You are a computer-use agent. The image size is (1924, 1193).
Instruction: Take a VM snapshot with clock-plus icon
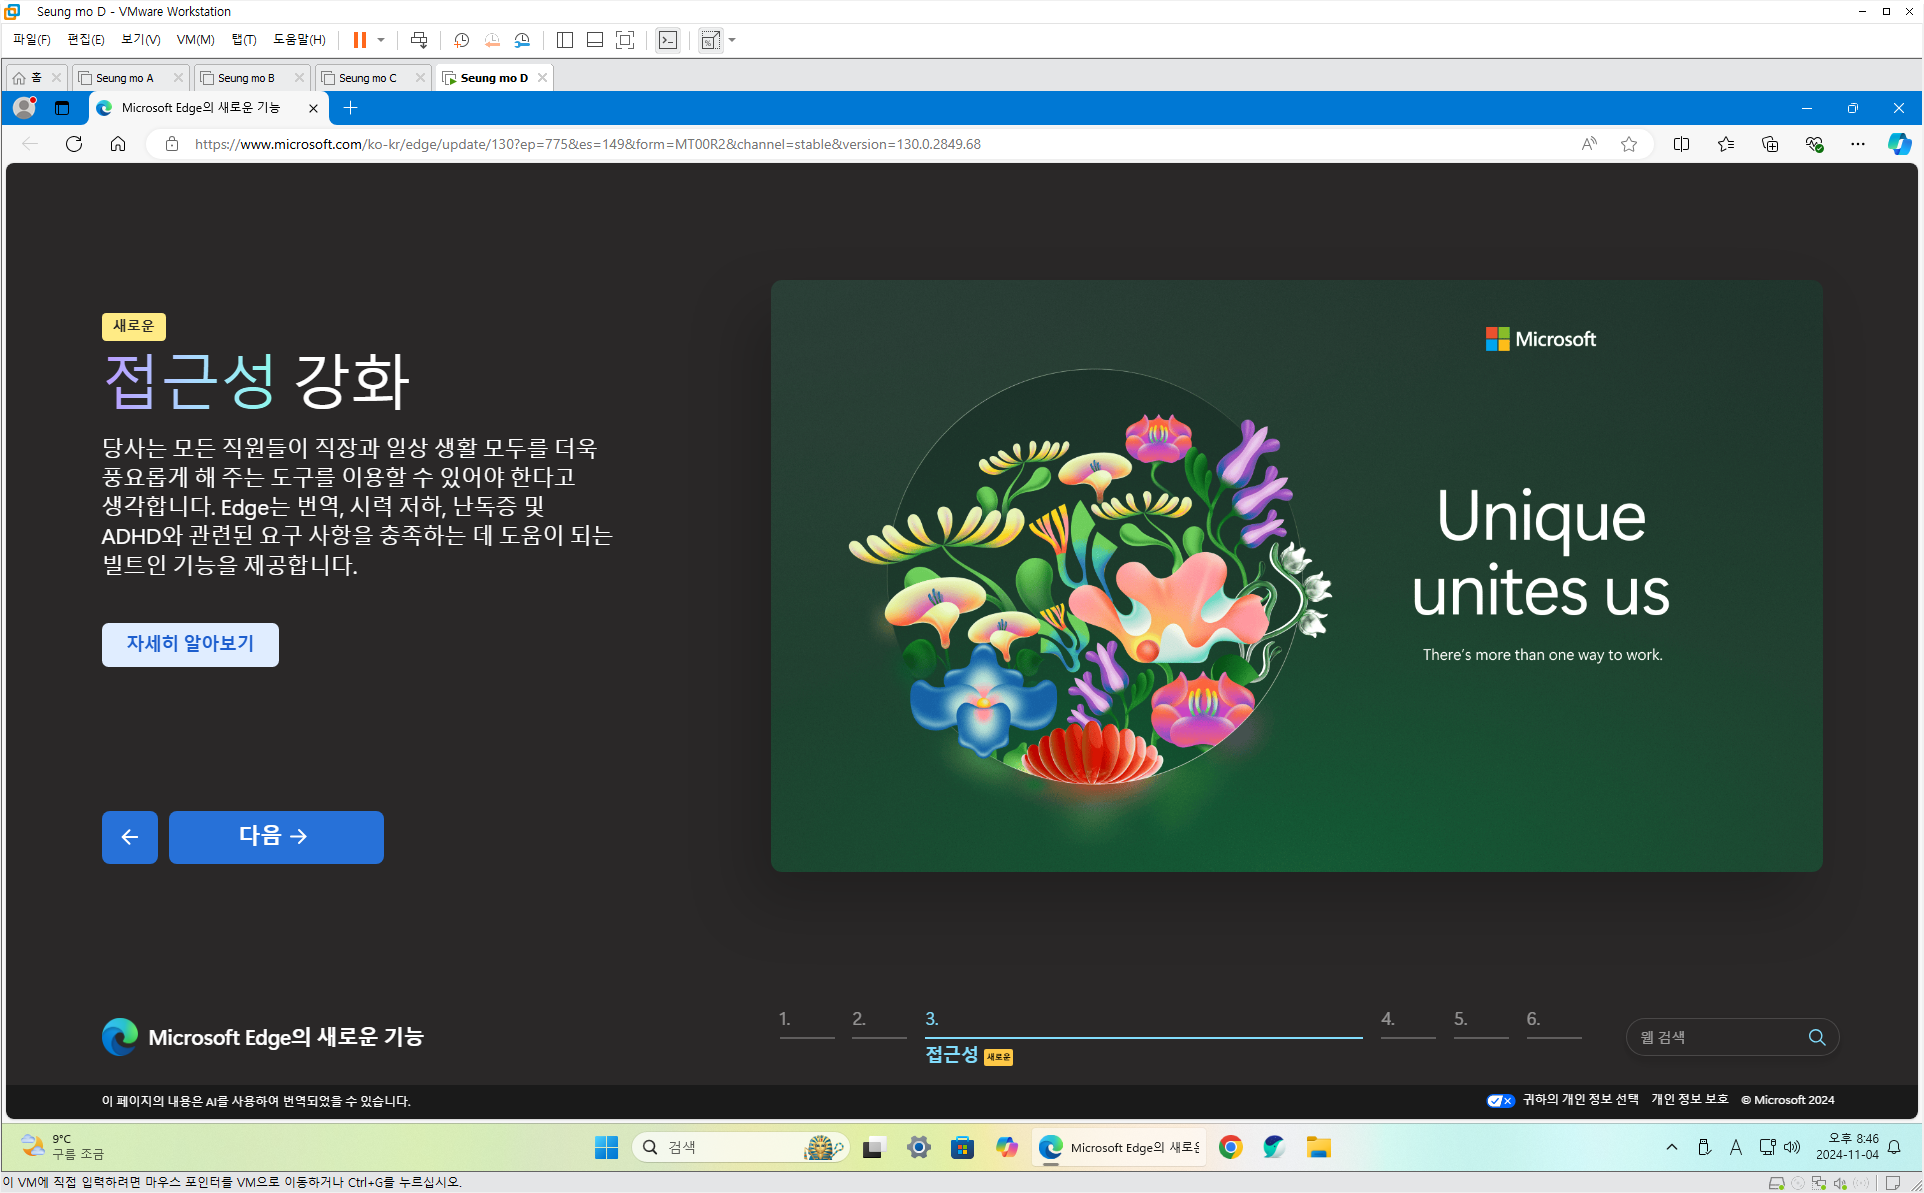click(461, 40)
